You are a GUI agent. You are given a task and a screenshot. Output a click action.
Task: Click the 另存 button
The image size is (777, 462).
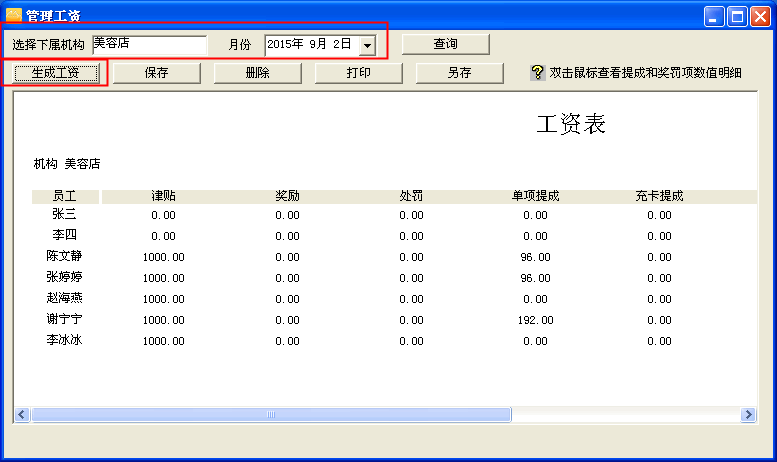coord(460,73)
